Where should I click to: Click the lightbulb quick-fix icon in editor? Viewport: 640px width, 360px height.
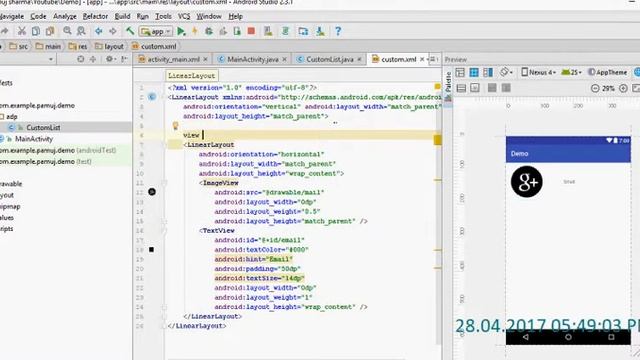click(176, 126)
